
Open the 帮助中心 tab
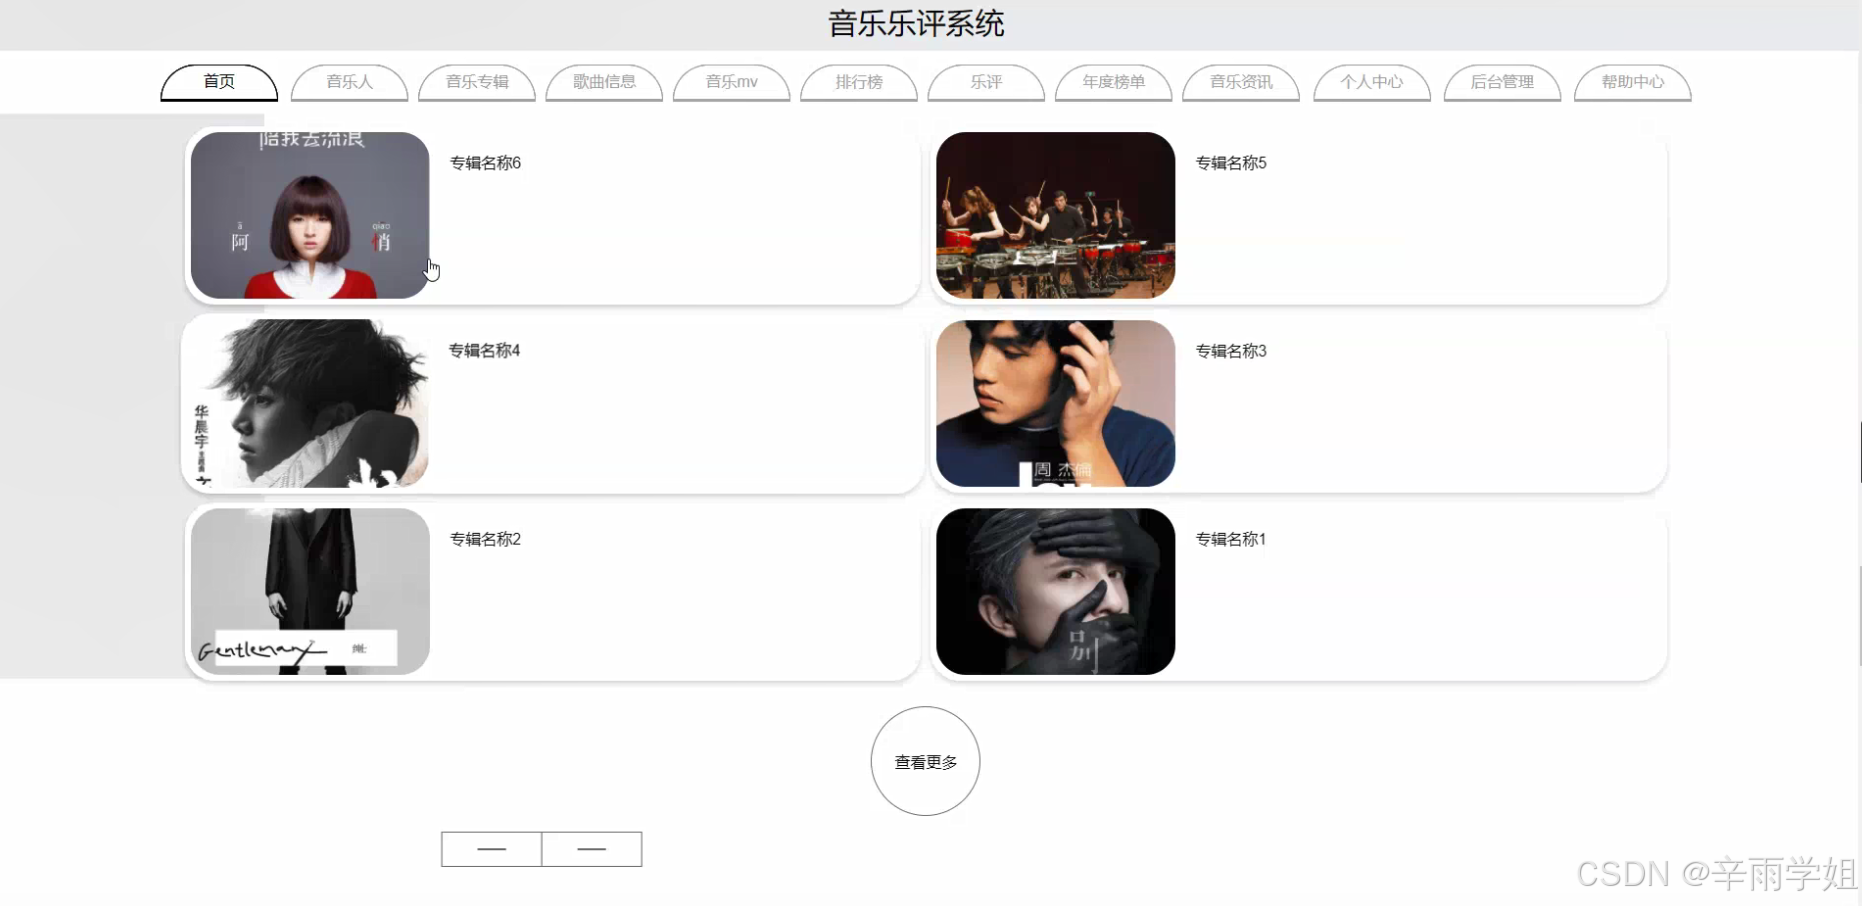[1633, 82]
